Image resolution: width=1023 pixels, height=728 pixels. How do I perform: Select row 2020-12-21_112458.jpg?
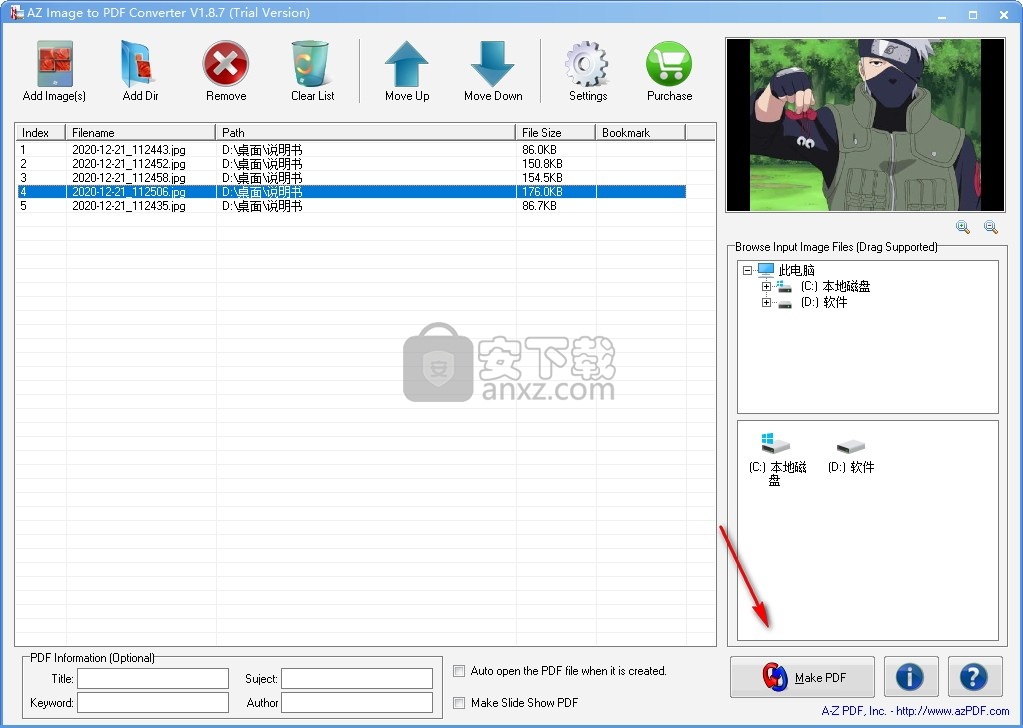point(351,177)
